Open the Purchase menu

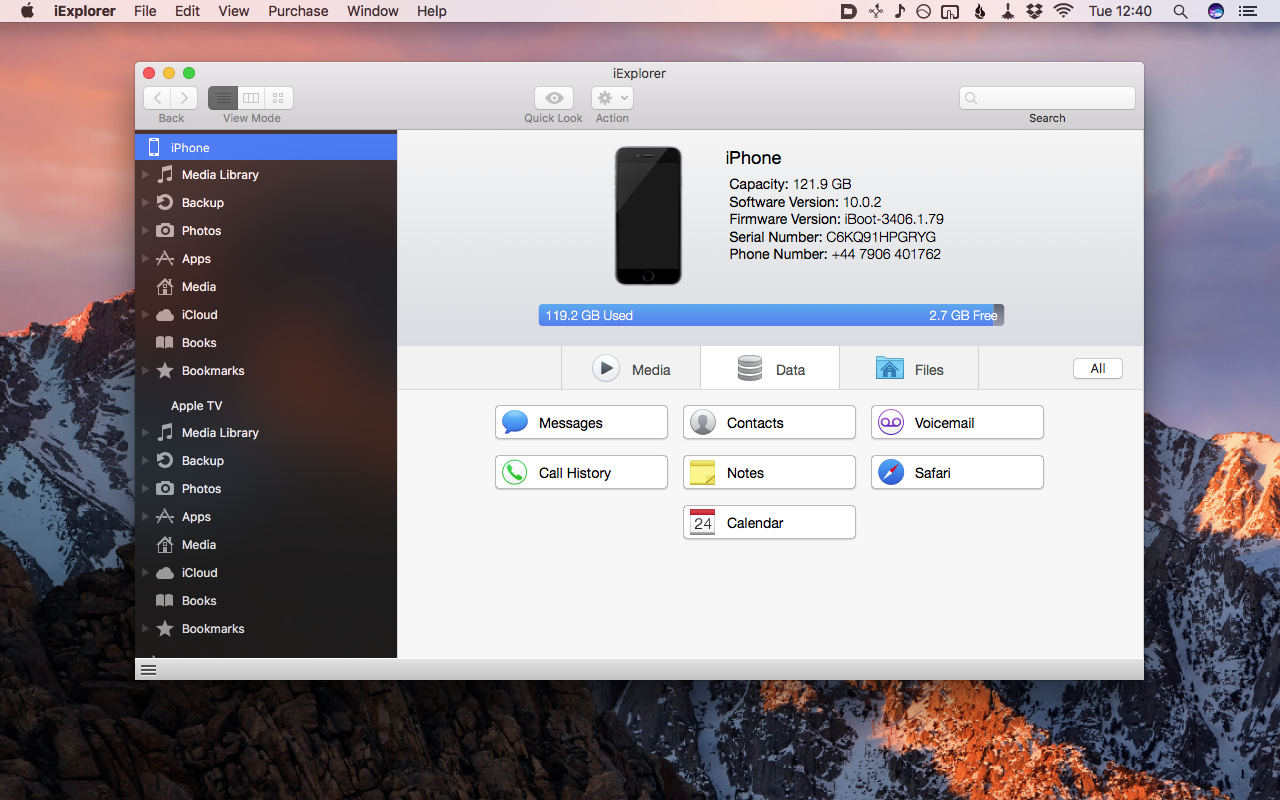(x=298, y=11)
